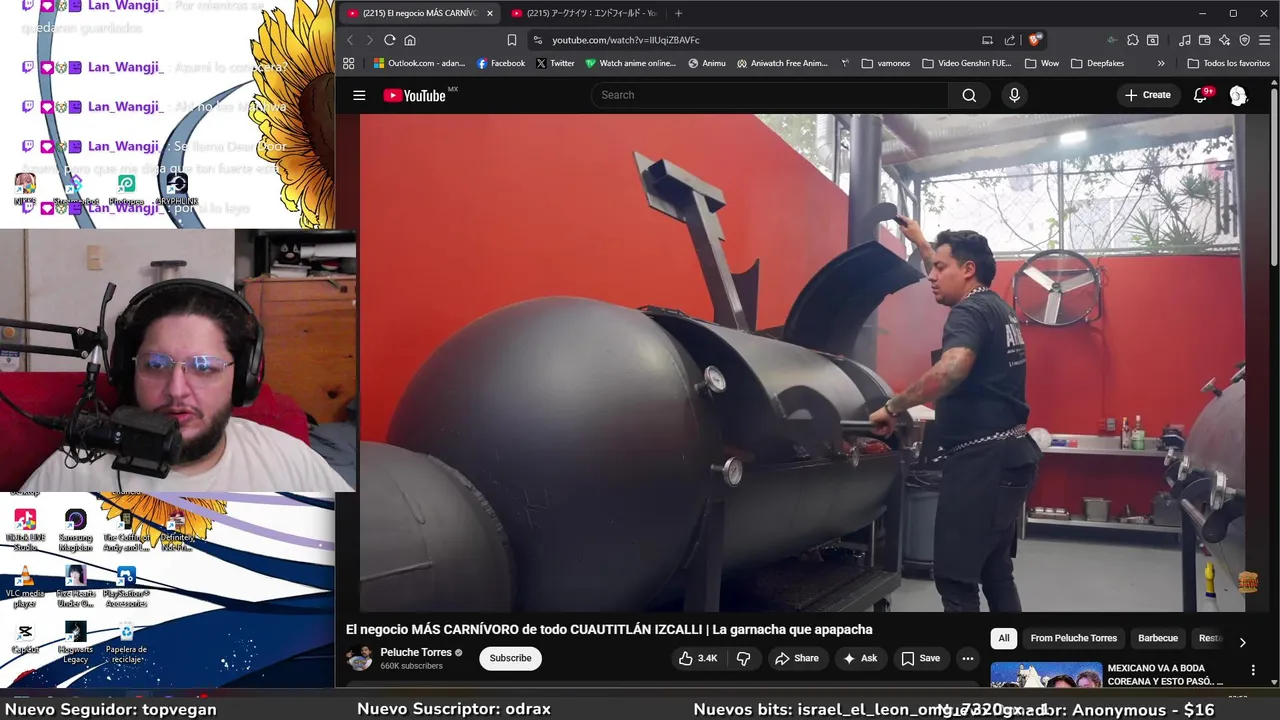Open the Video Genshin FUE bookmarks folder
This screenshot has width=1280, height=720.
click(967, 63)
